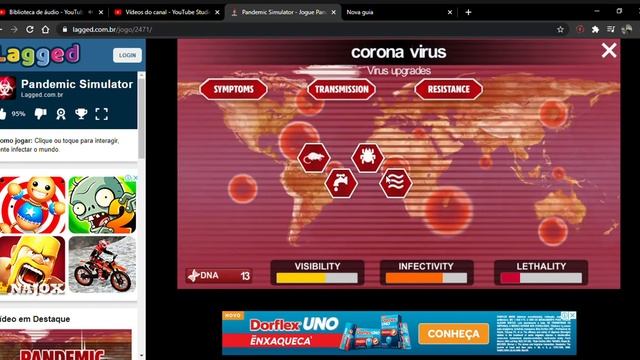Click the CONHEÇA button in the Dorflex ad

coord(453,334)
